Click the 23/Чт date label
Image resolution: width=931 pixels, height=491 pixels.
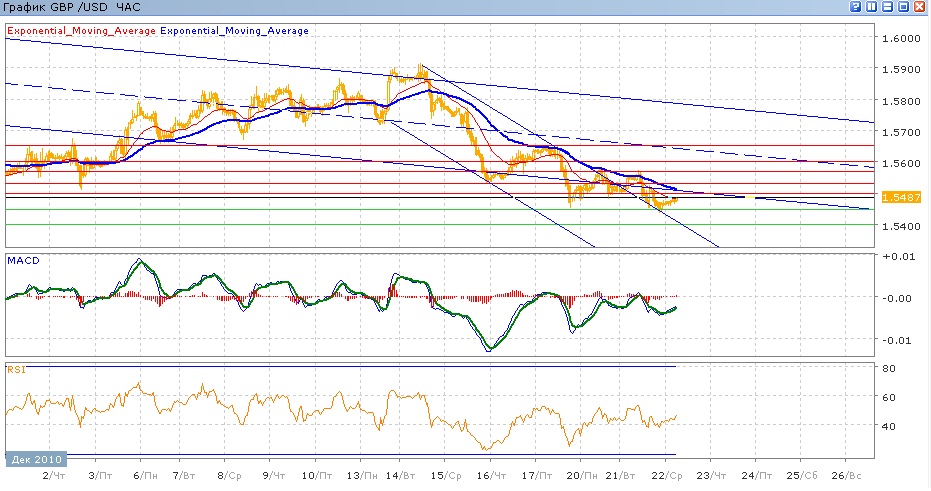pyautogui.click(x=711, y=476)
